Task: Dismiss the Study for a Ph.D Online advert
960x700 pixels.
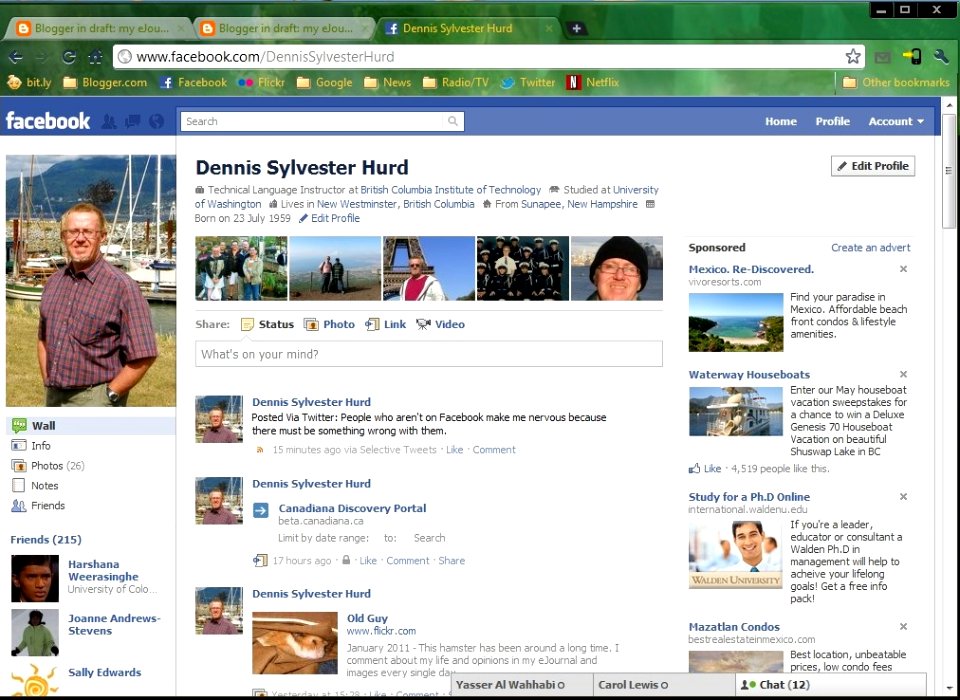Action: (x=903, y=497)
